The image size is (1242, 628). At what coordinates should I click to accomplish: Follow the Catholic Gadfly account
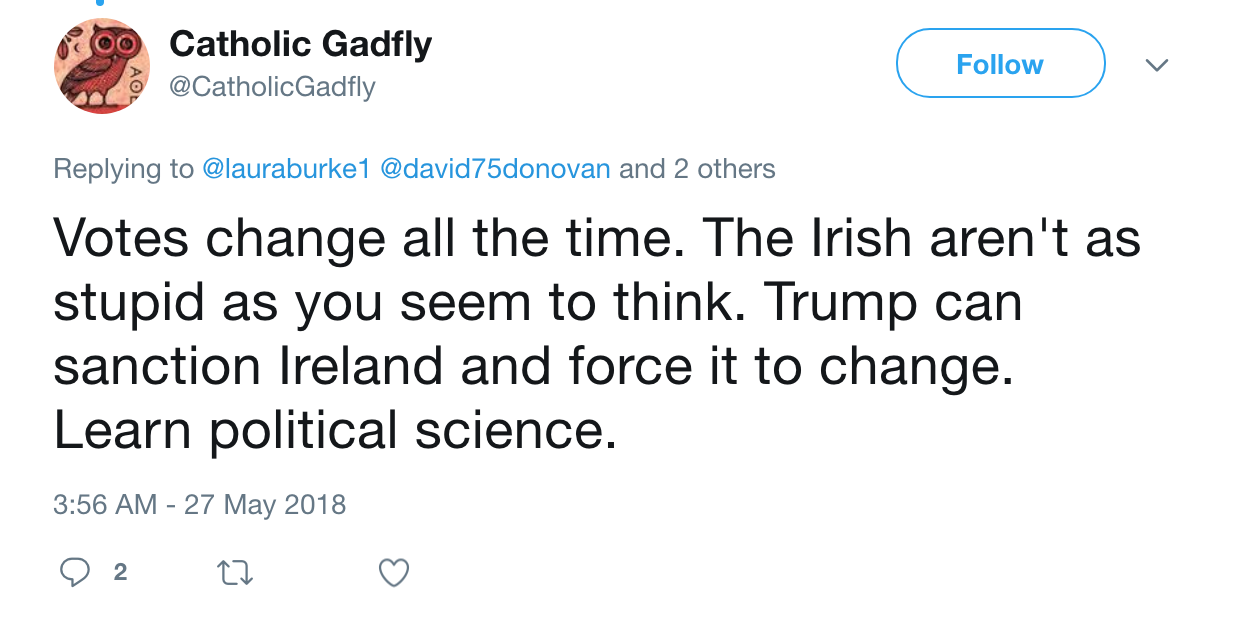(x=999, y=64)
